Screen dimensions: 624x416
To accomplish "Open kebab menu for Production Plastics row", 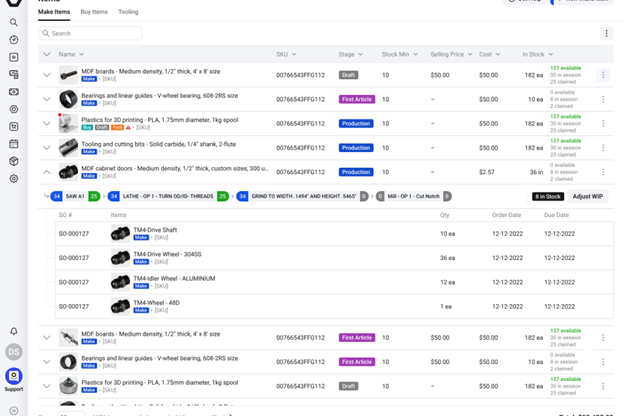I will (603, 123).
